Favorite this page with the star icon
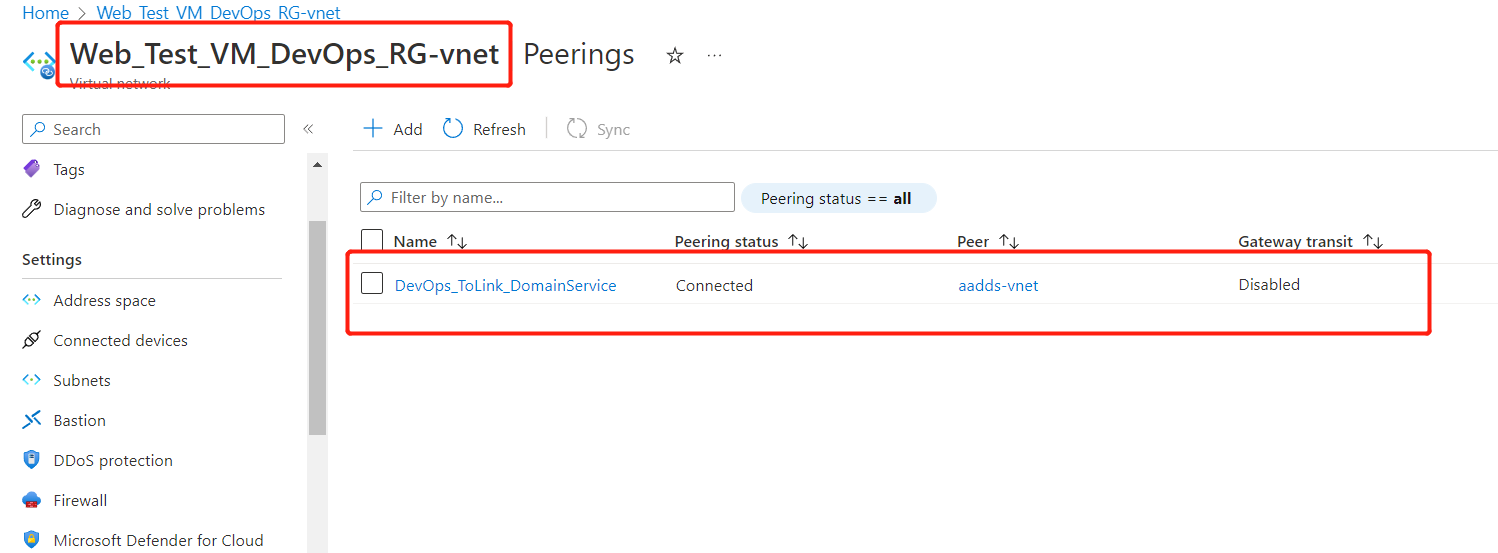Viewport: 1498px width, 553px height. point(675,56)
